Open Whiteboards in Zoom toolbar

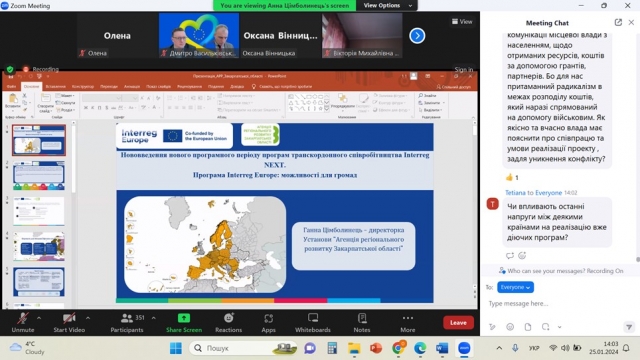click(313, 322)
